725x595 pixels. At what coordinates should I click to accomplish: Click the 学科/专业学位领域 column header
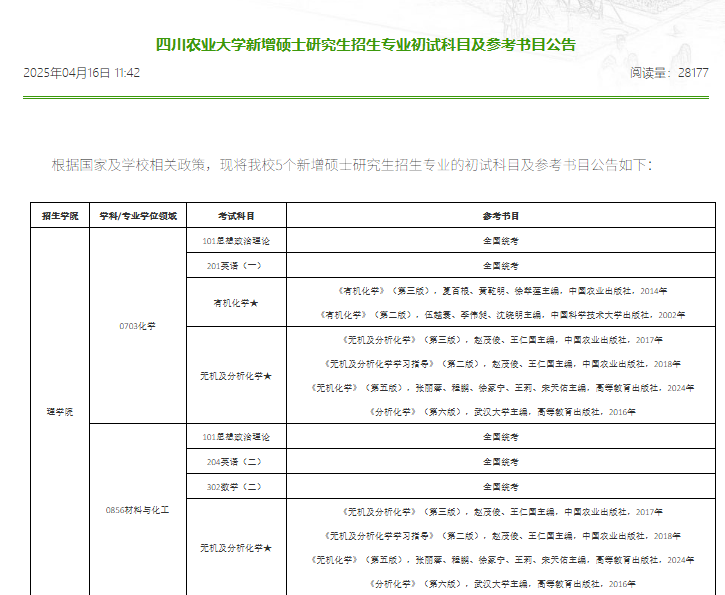point(138,216)
